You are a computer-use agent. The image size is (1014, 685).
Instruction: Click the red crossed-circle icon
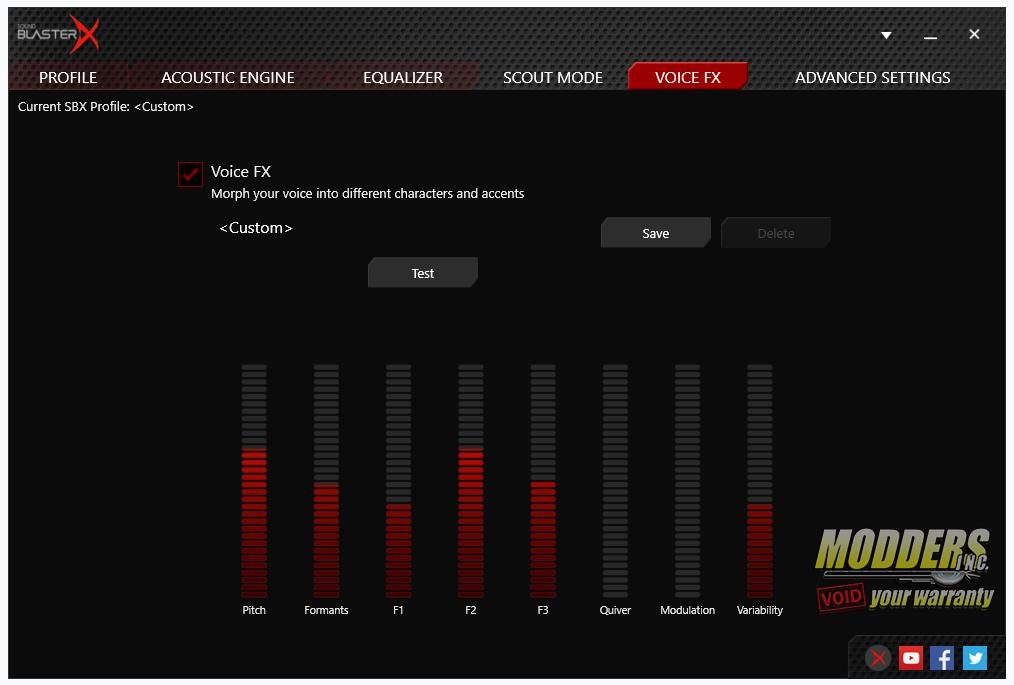tap(878, 657)
